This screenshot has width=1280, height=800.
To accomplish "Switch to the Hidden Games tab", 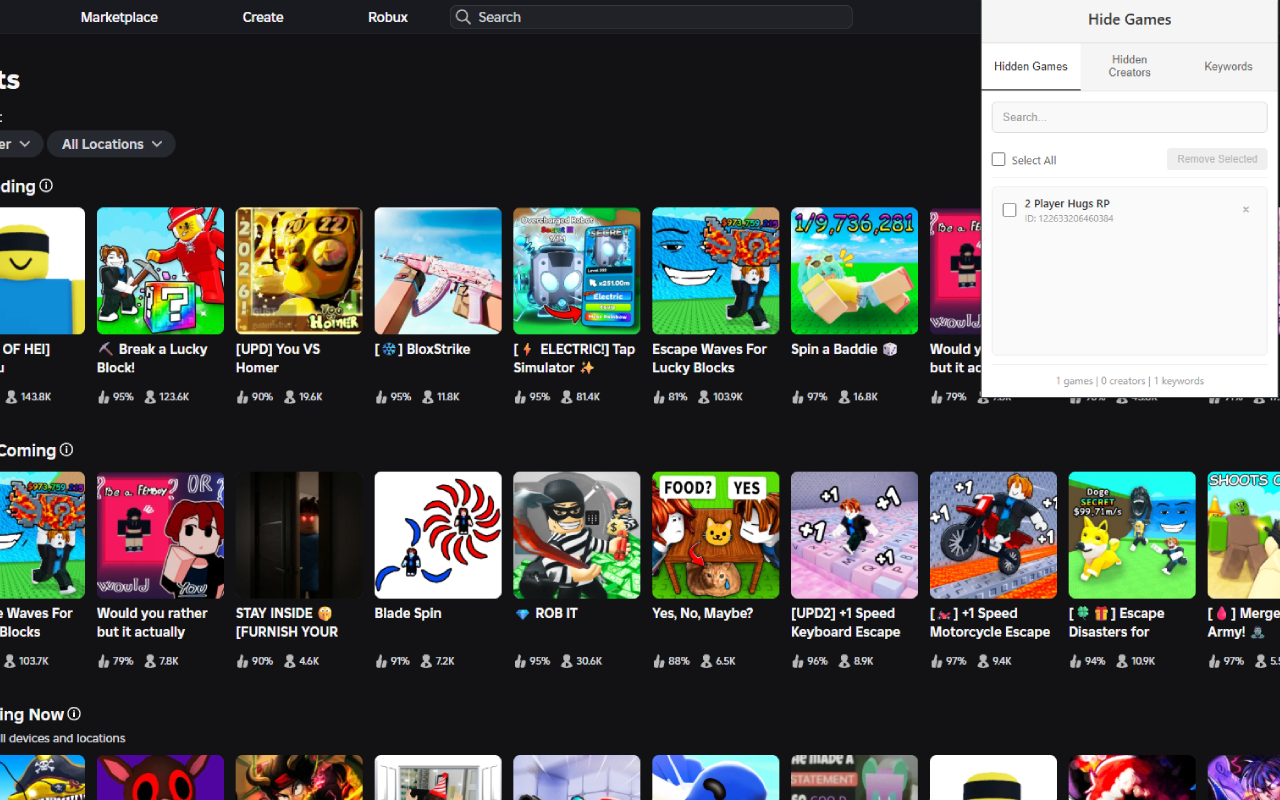I will [1031, 67].
